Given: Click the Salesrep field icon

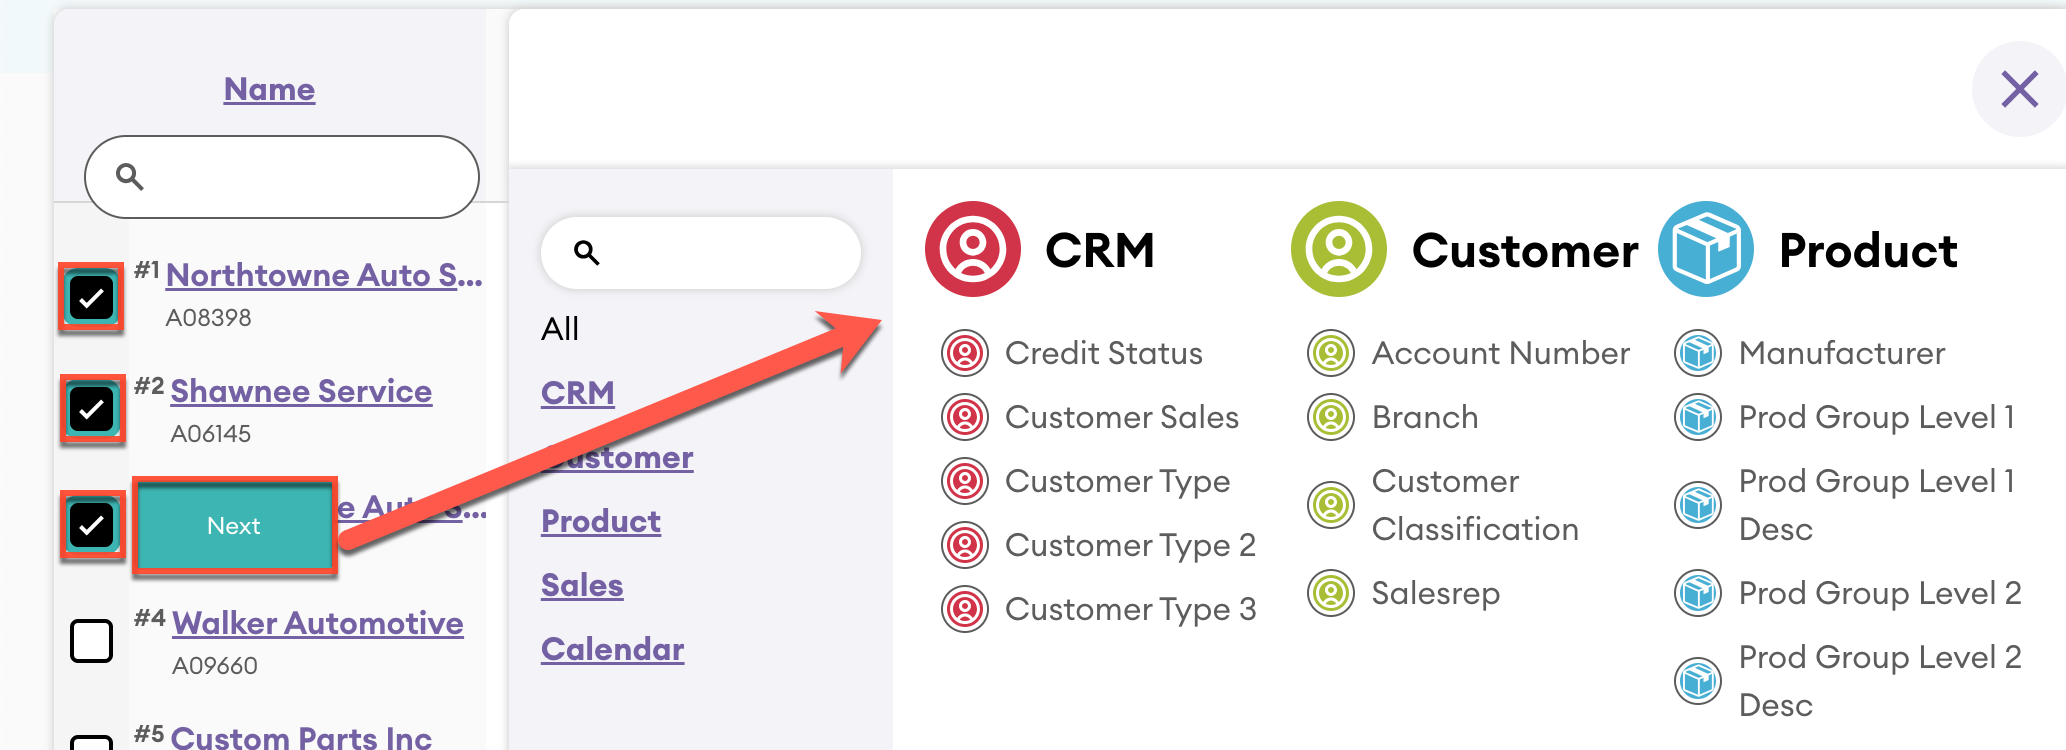Looking at the screenshot, I should [x=1331, y=593].
